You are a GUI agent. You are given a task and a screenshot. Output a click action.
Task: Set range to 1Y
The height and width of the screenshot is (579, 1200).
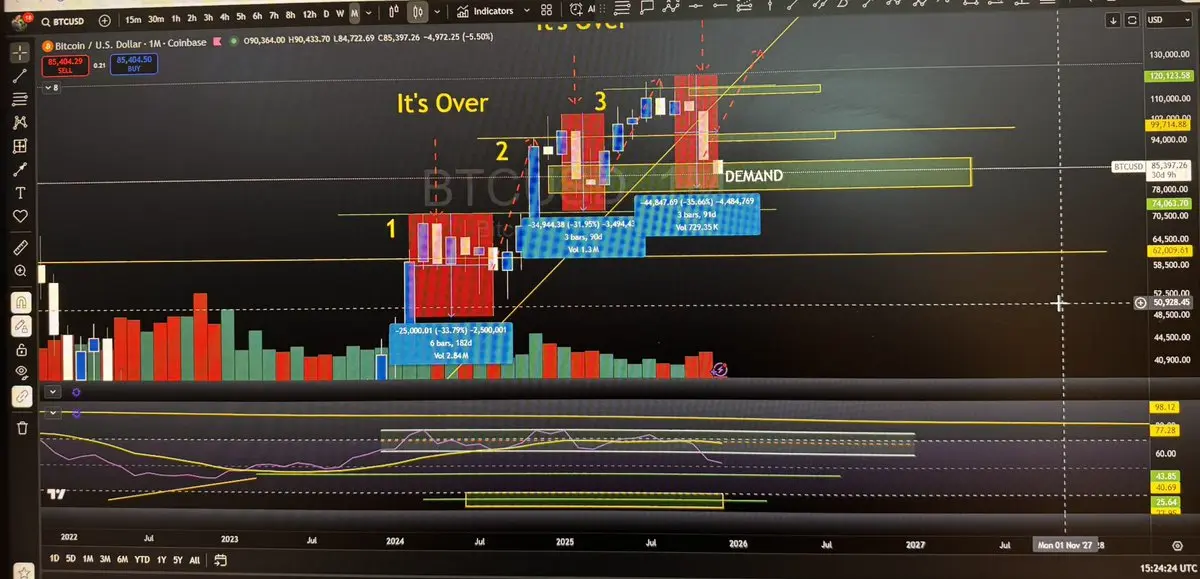(x=160, y=559)
